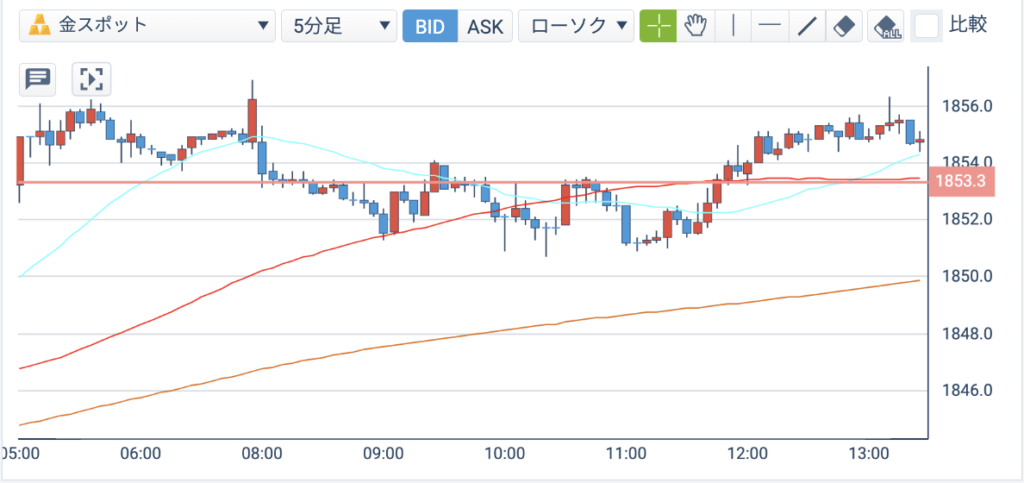Click the fullscreen expand chart icon
This screenshot has width=1024, height=483.
(91, 80)
